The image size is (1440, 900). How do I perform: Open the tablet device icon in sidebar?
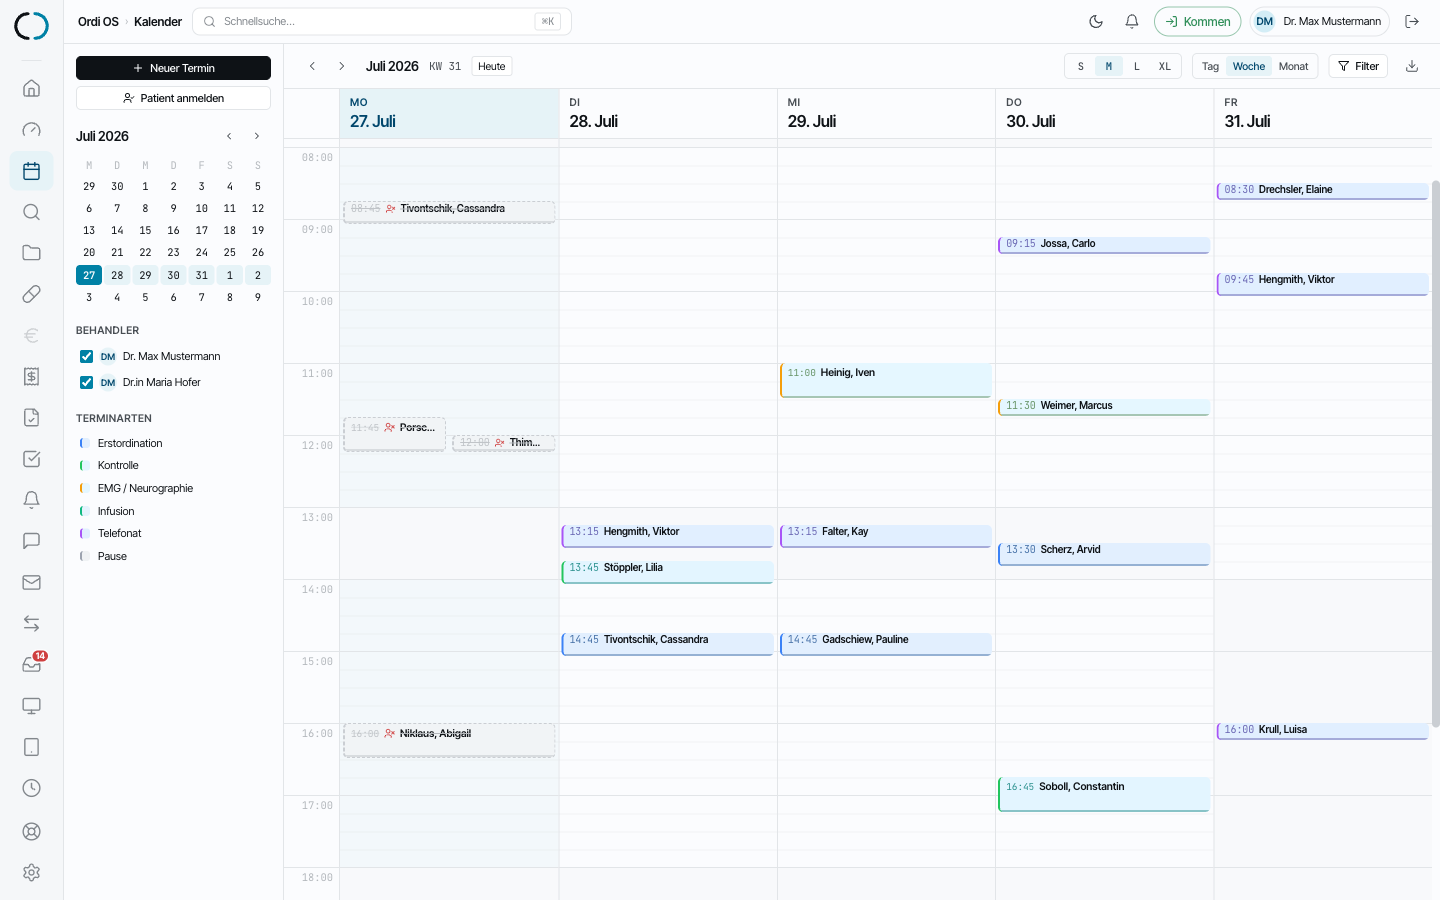coord(31,747)
